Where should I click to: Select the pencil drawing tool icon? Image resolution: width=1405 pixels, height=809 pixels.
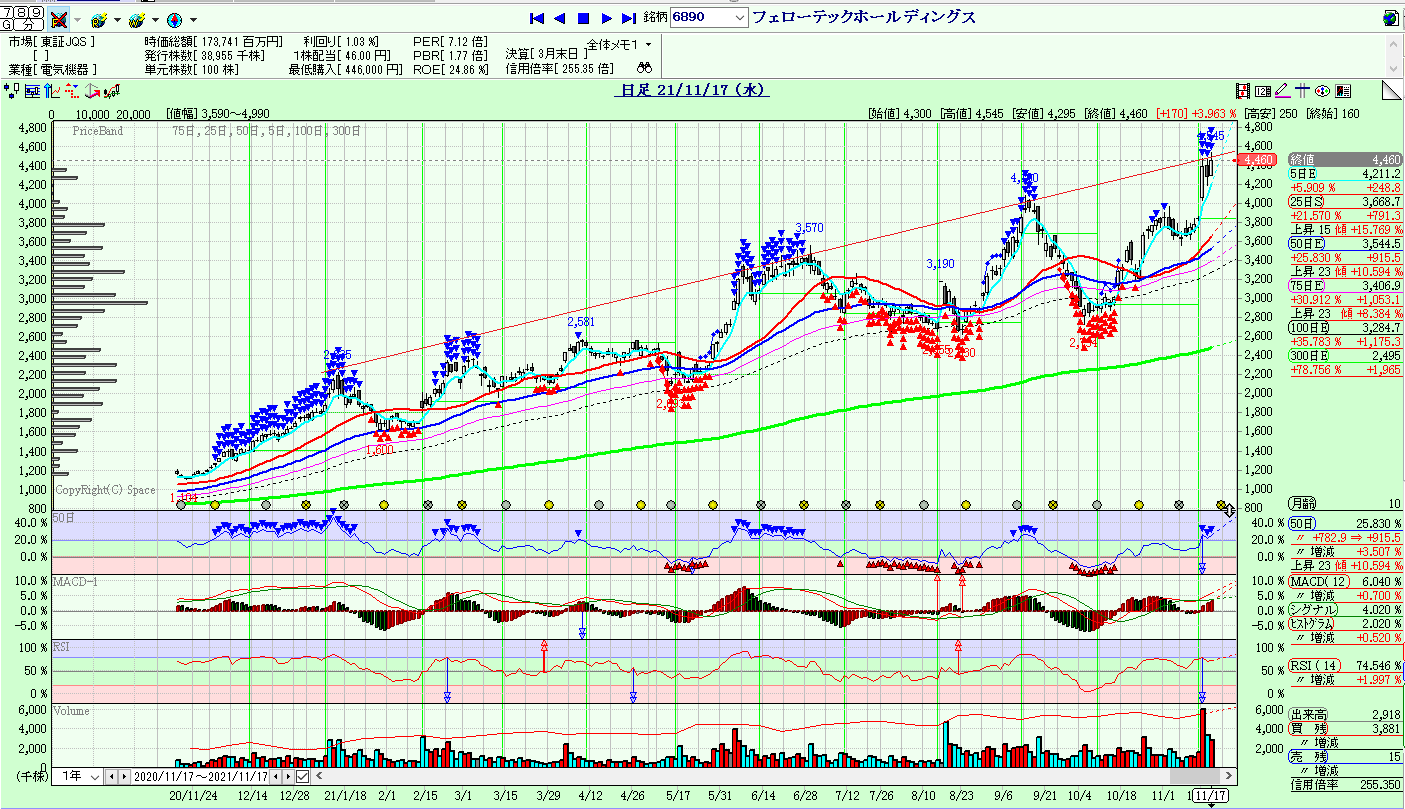pyautogui.click(x=1281, y=91)
